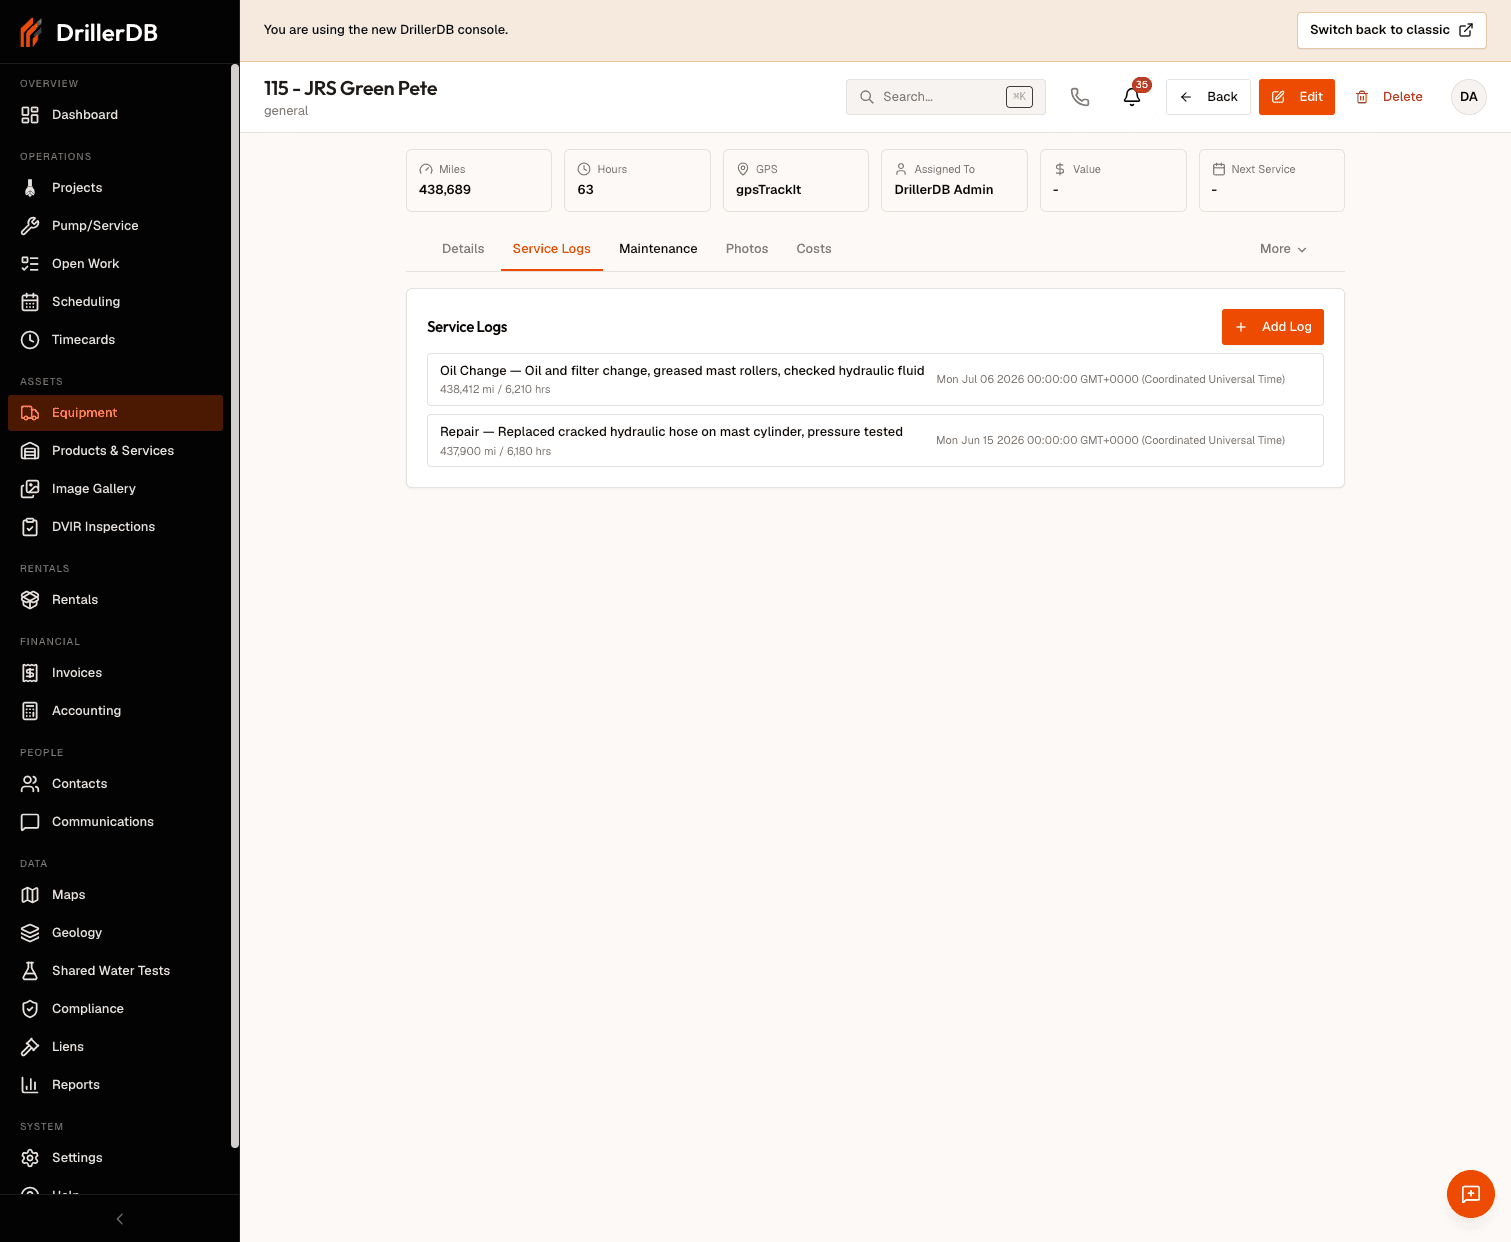This screenshot has height=1242, width=1511.
Task: Click the DVIR Inspections clipboard icon
Action: [30, 527]
